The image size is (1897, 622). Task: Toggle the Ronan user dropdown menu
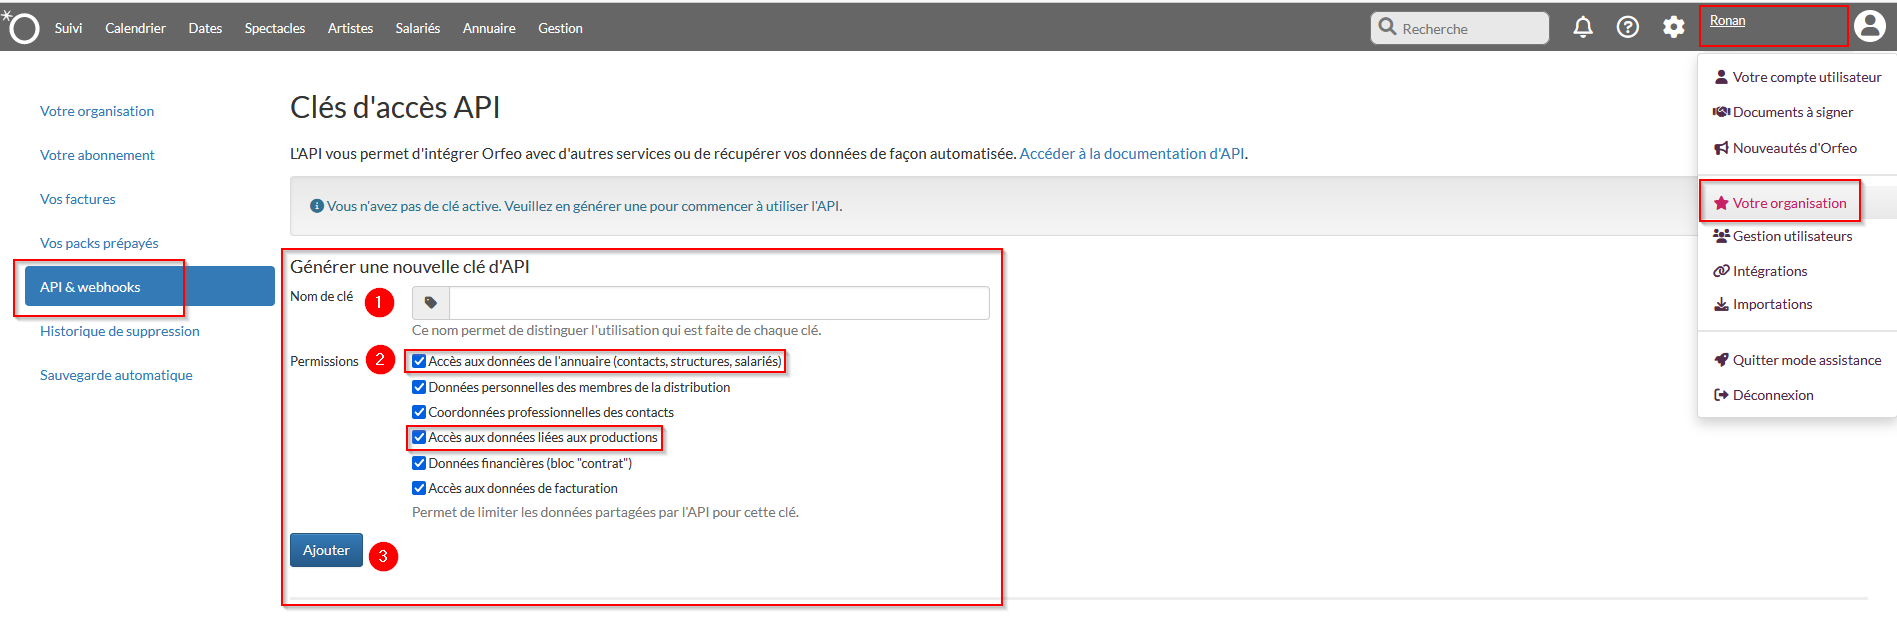(1727, 21)
